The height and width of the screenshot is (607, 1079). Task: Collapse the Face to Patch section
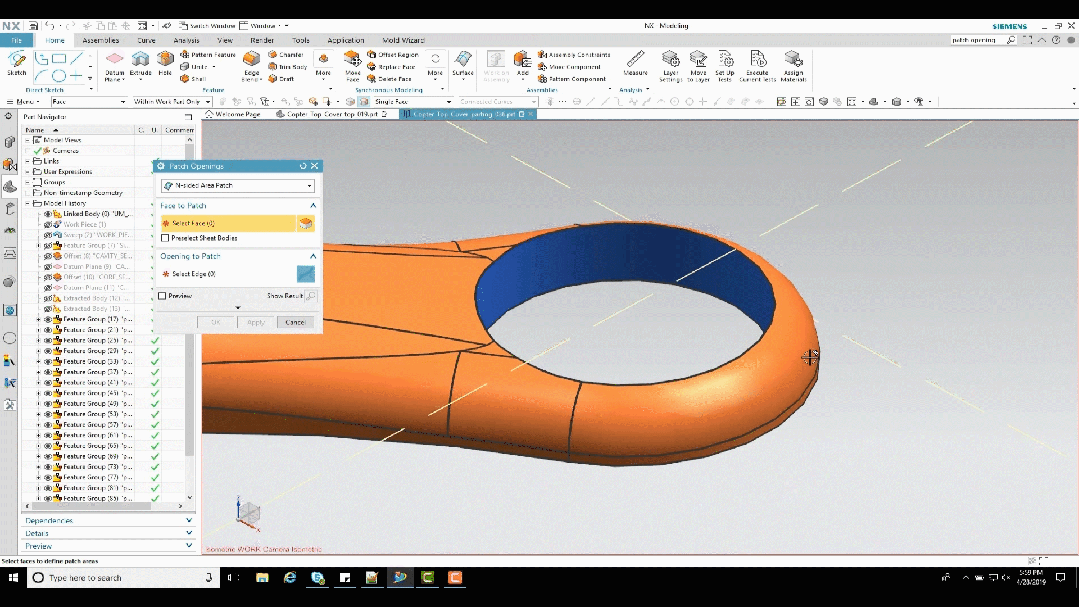(x=313, y=206)
